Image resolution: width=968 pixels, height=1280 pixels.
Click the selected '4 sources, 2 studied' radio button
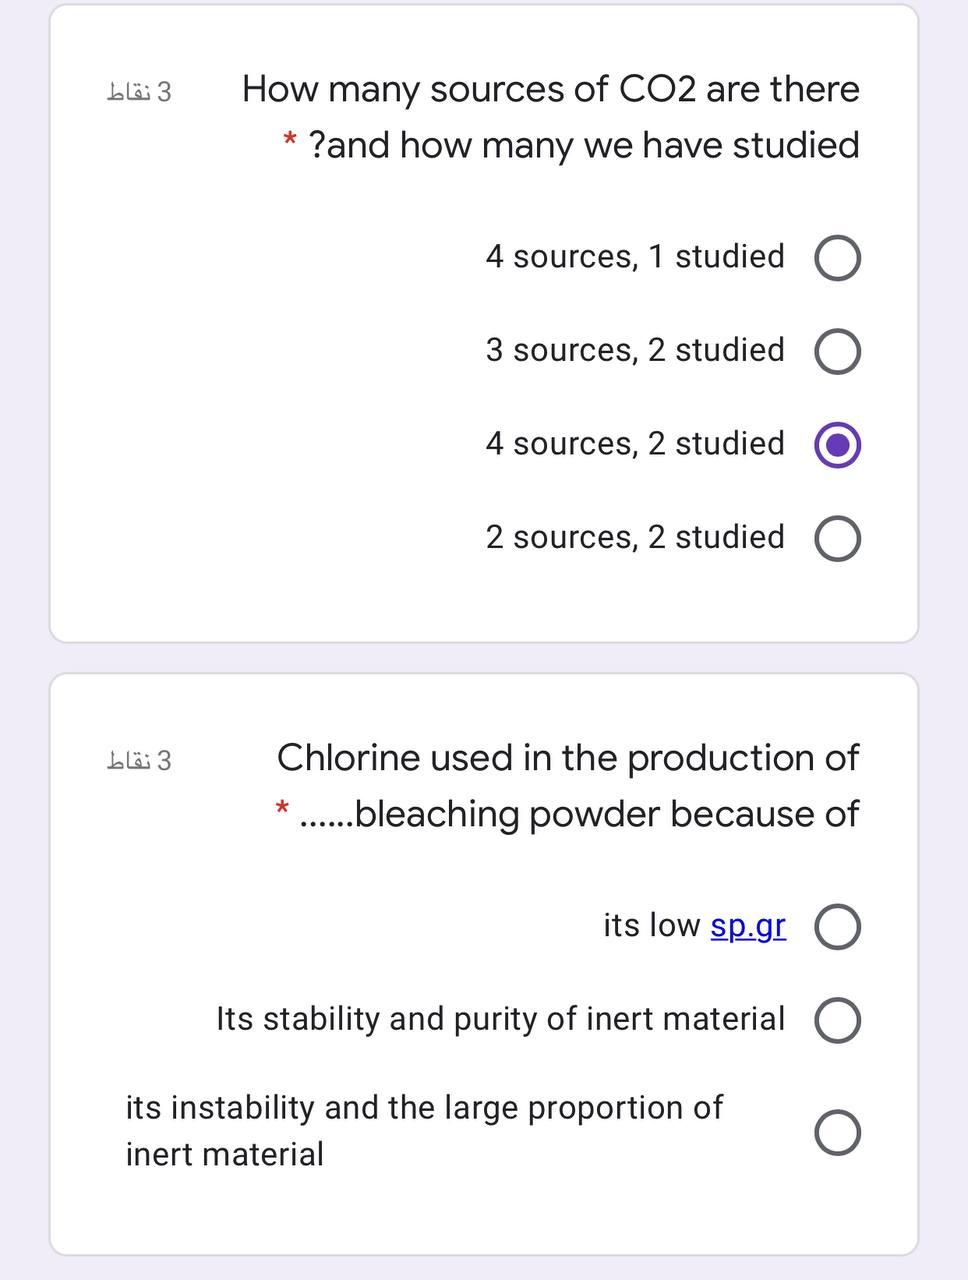tap(838, 445)
